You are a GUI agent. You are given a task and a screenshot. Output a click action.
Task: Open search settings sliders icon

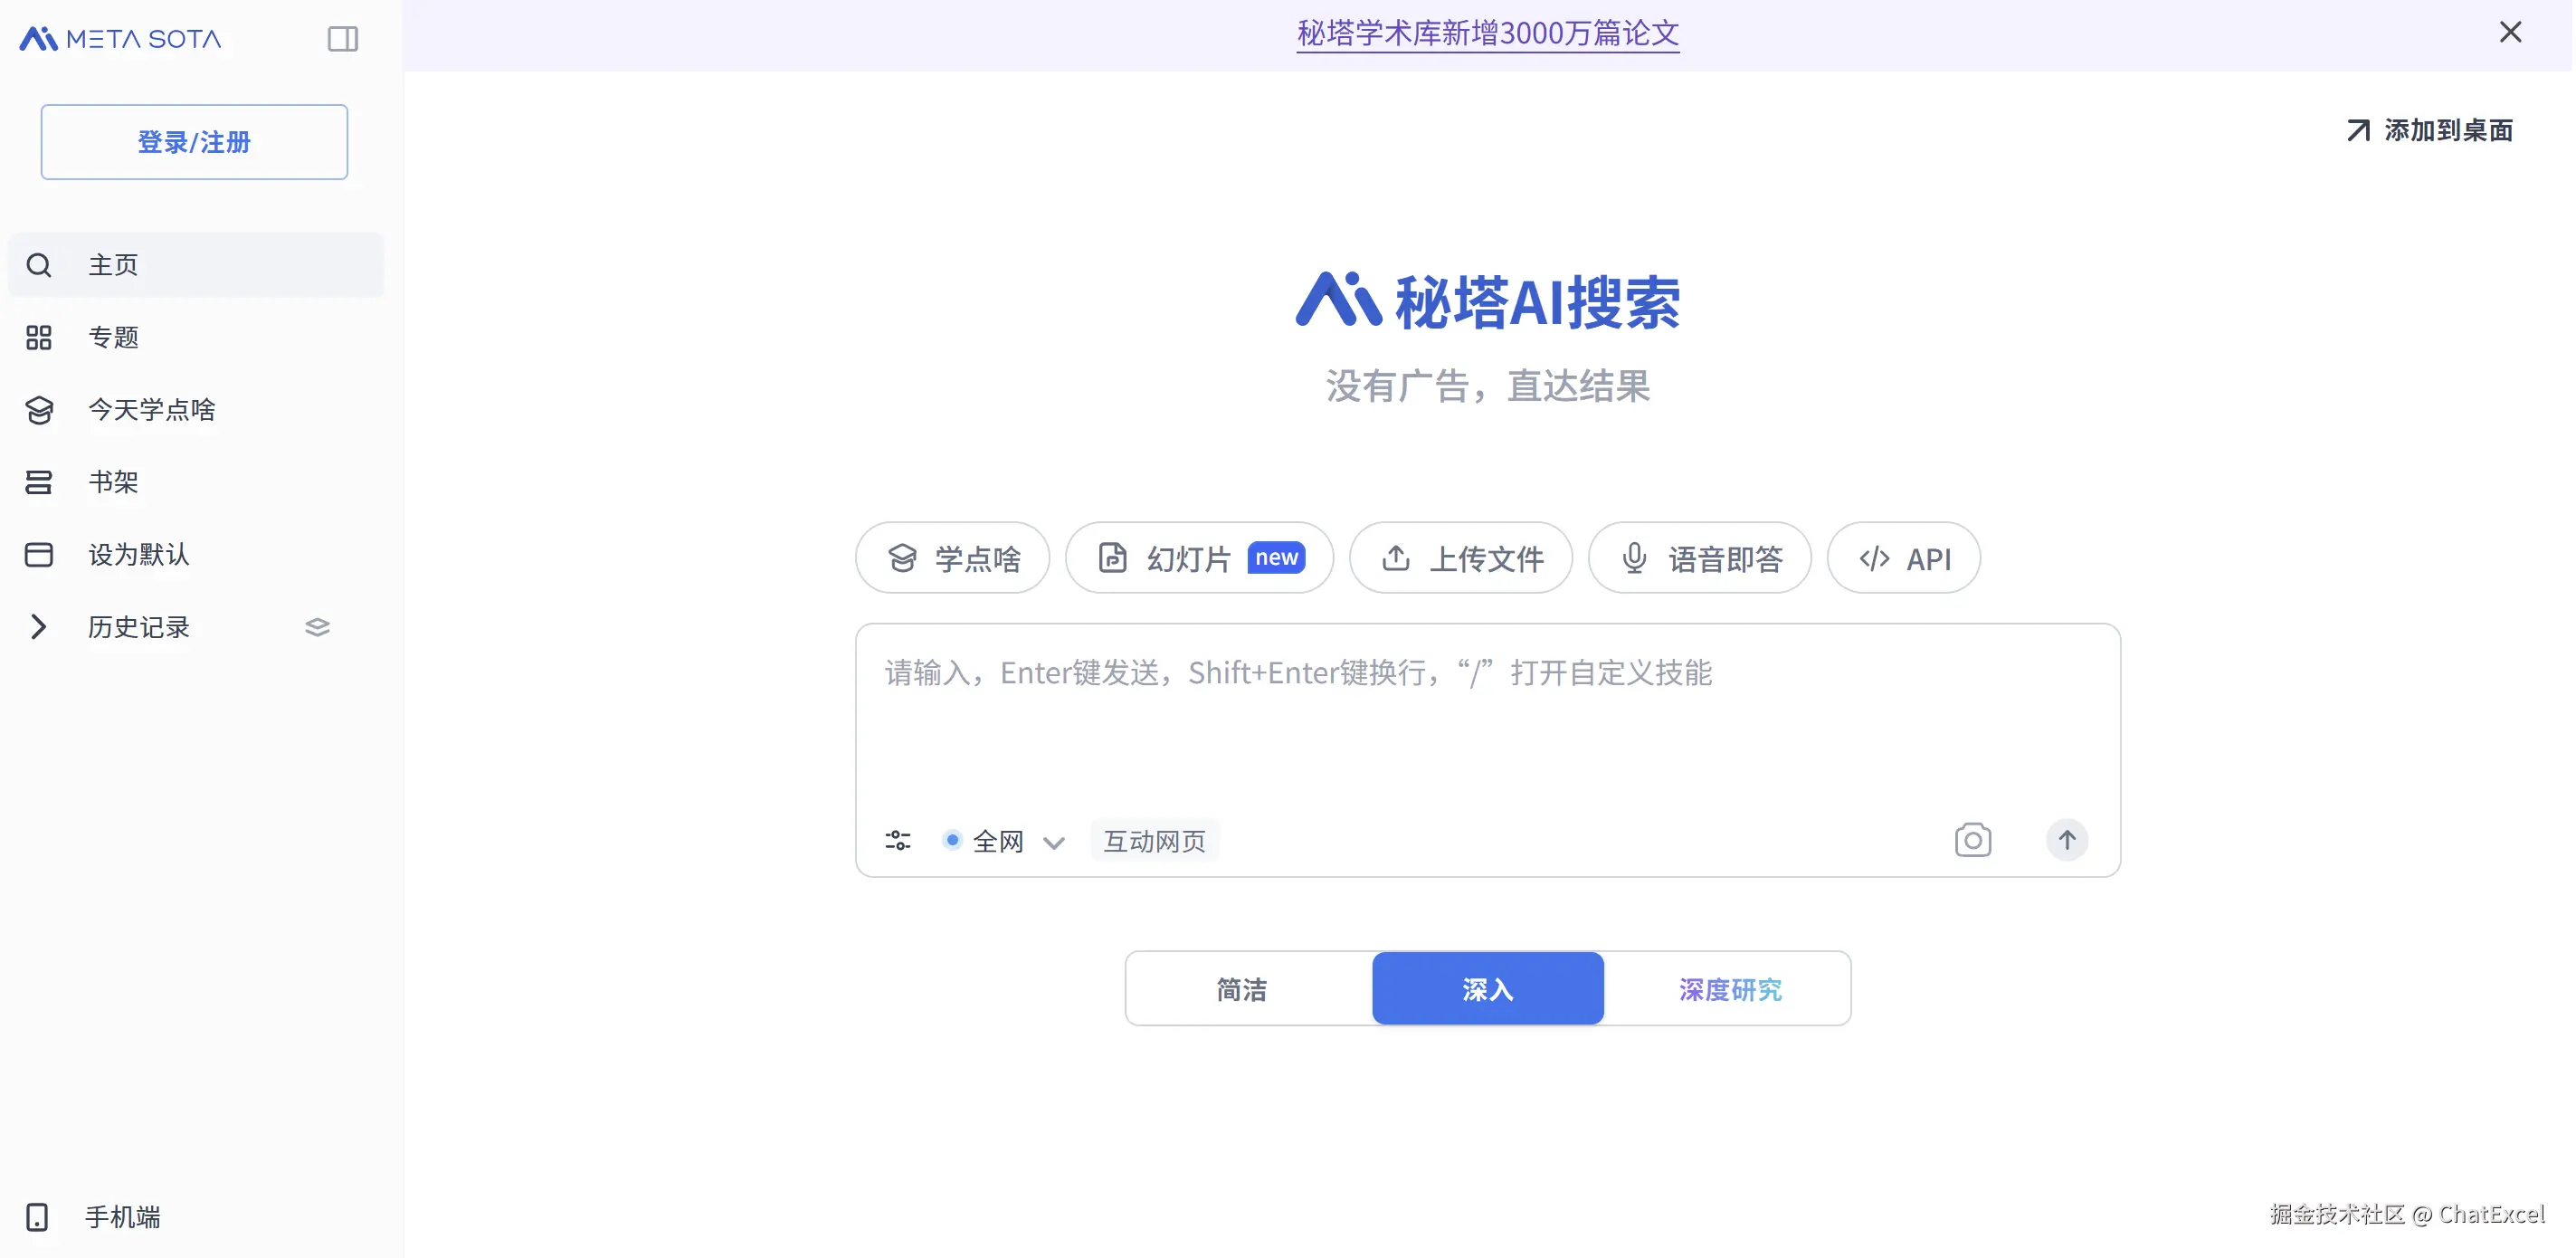click(x=897, y=840)
